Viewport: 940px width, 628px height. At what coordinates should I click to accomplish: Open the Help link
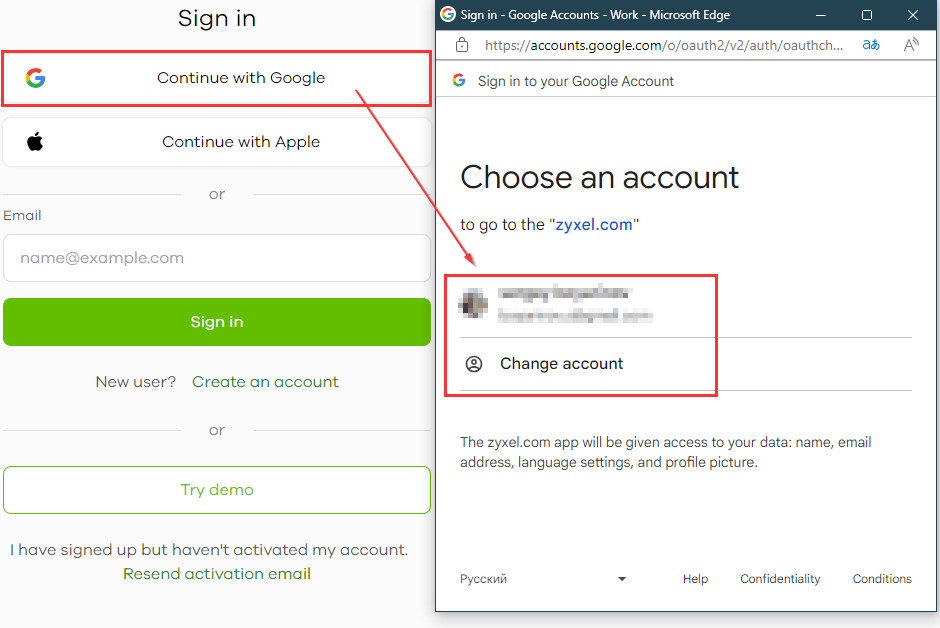pyautogui.click(x=695, y=579)
